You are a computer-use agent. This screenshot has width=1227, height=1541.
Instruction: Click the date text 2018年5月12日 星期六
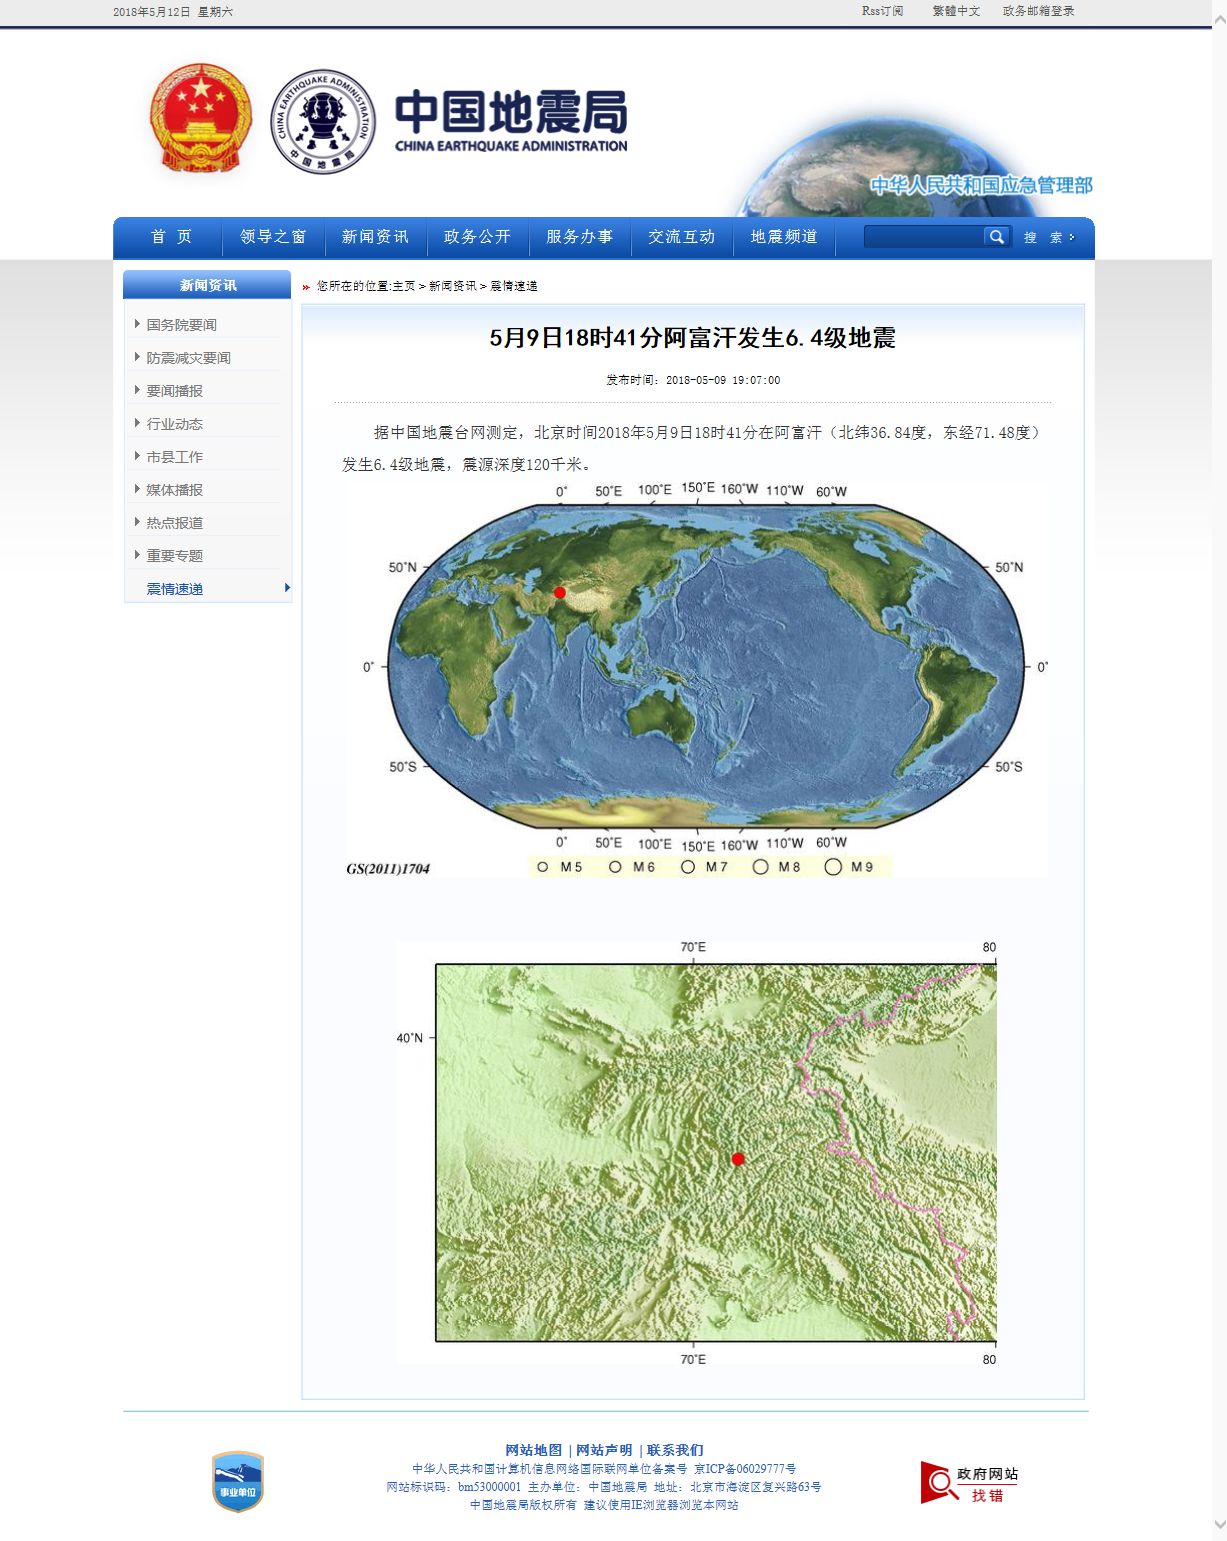point(173,12)
